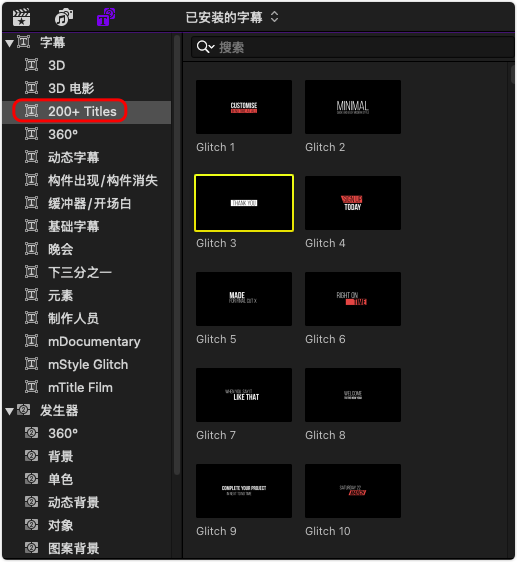Click the Glitch 4 name label

(x=325, y=243)
